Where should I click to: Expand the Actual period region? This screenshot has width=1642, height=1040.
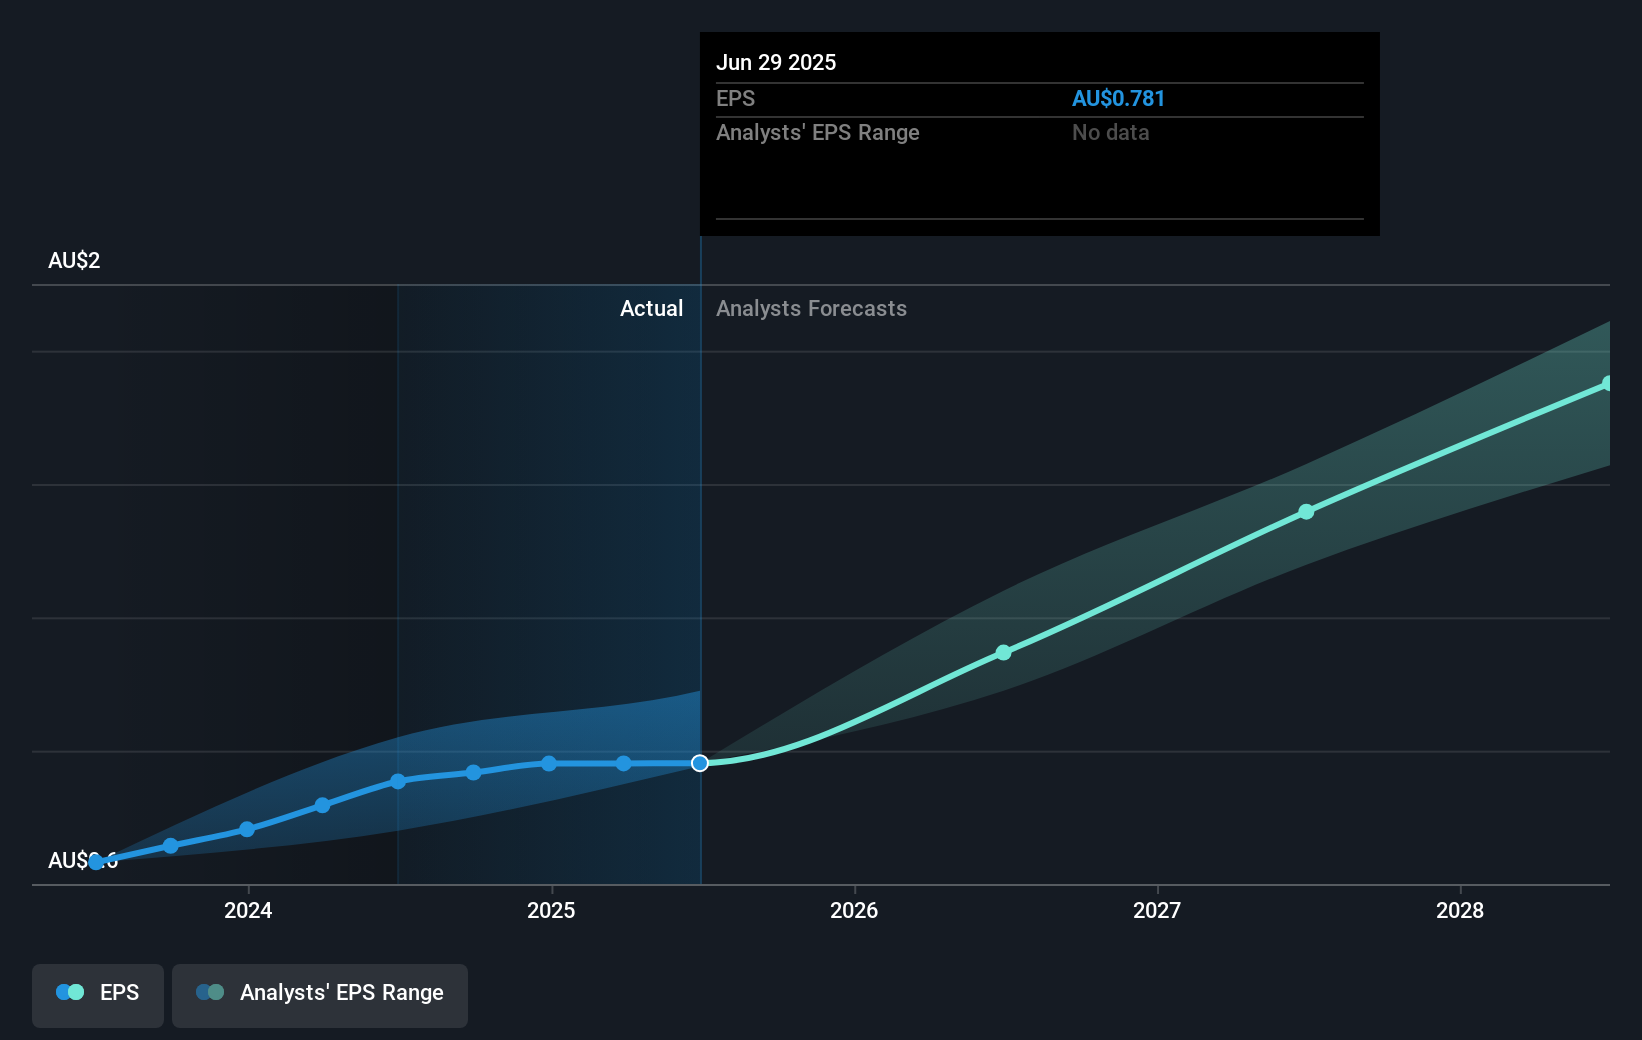point(651,308)
